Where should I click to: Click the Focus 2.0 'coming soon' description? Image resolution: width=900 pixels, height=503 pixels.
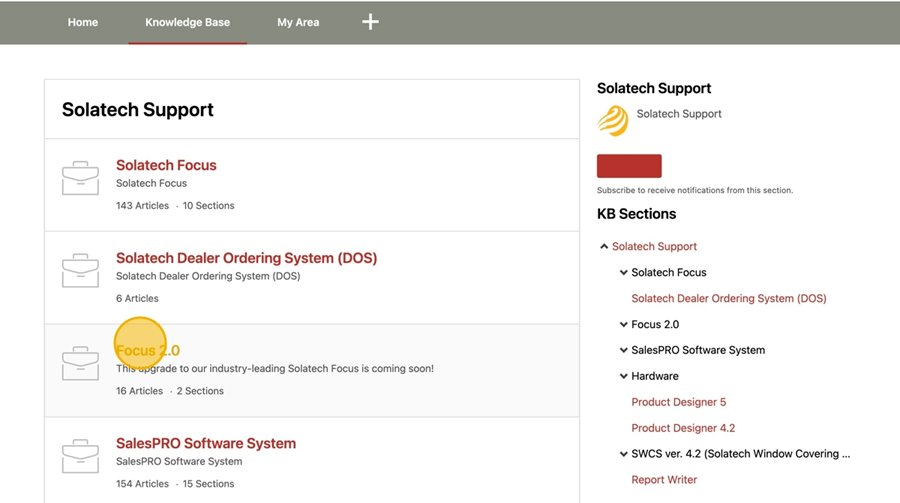click(275, 369)
